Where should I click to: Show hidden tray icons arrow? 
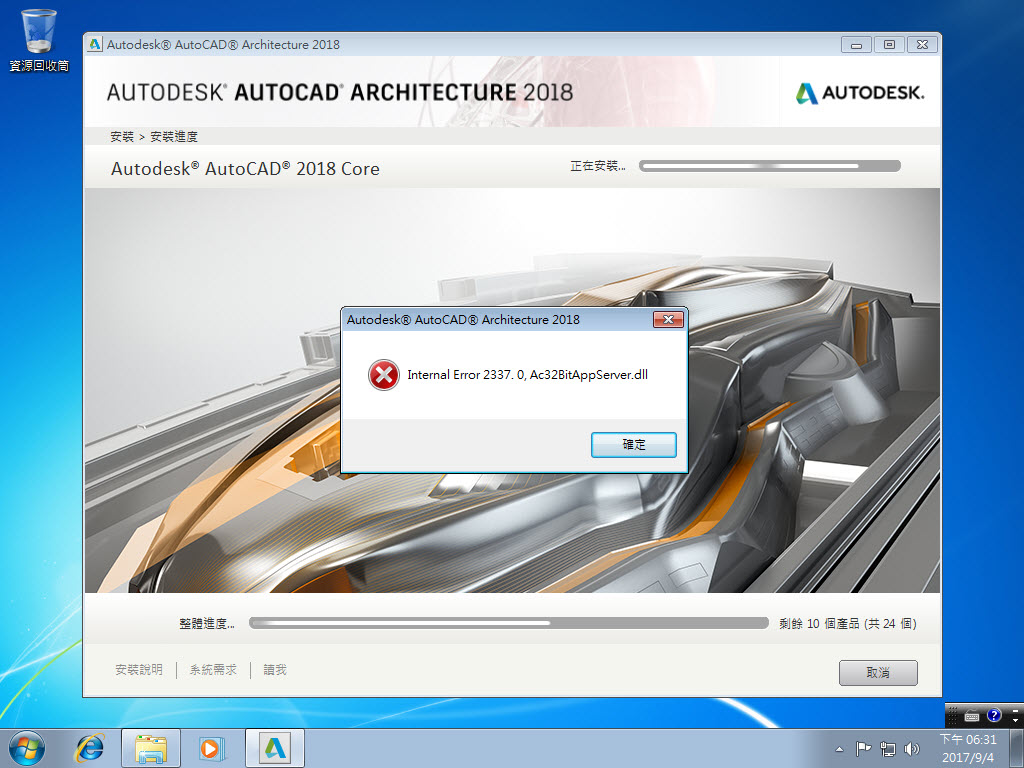(839, 749)
